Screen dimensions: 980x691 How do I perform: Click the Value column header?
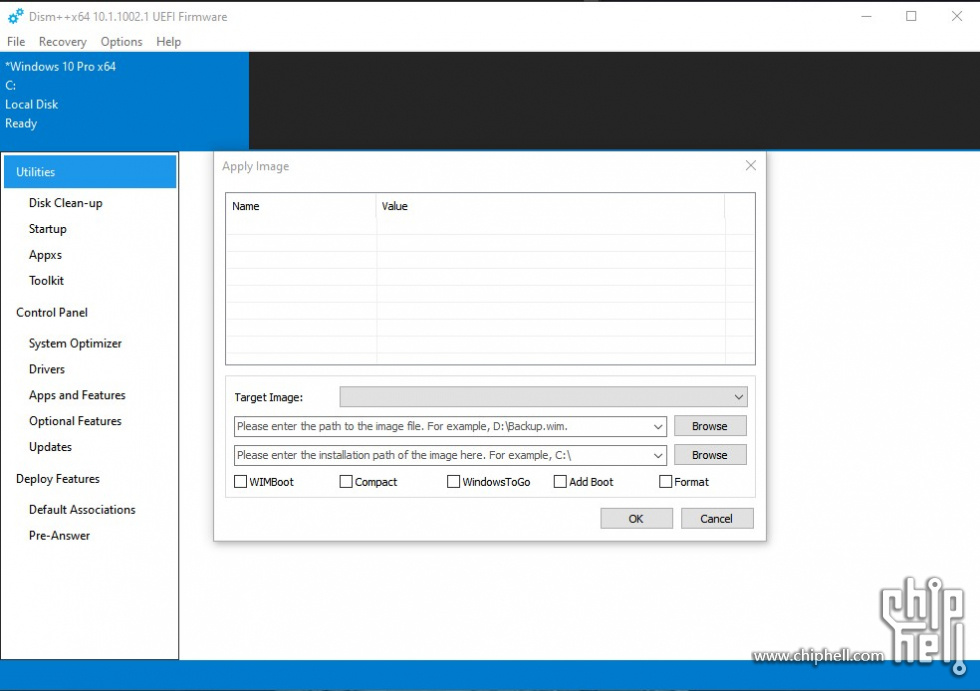pyautogui.click(x=551, y=206)
